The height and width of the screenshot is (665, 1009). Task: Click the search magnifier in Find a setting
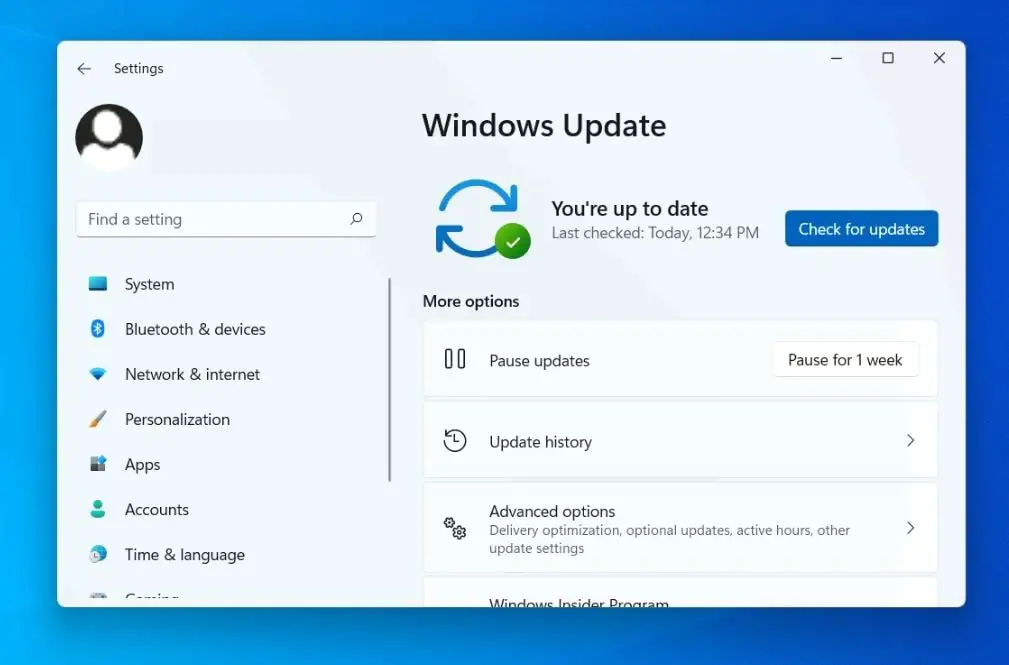click(356, 219)
